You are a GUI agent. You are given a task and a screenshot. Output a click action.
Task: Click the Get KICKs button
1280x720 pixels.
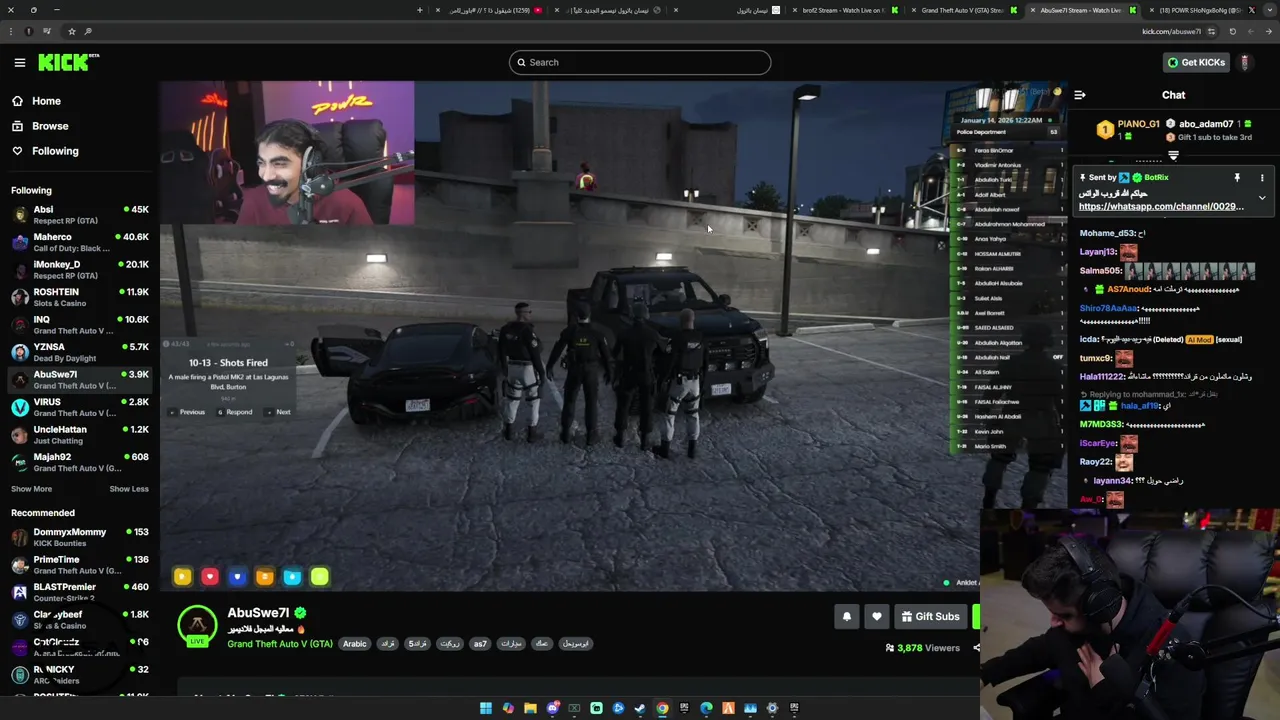tap(1196, 62)
